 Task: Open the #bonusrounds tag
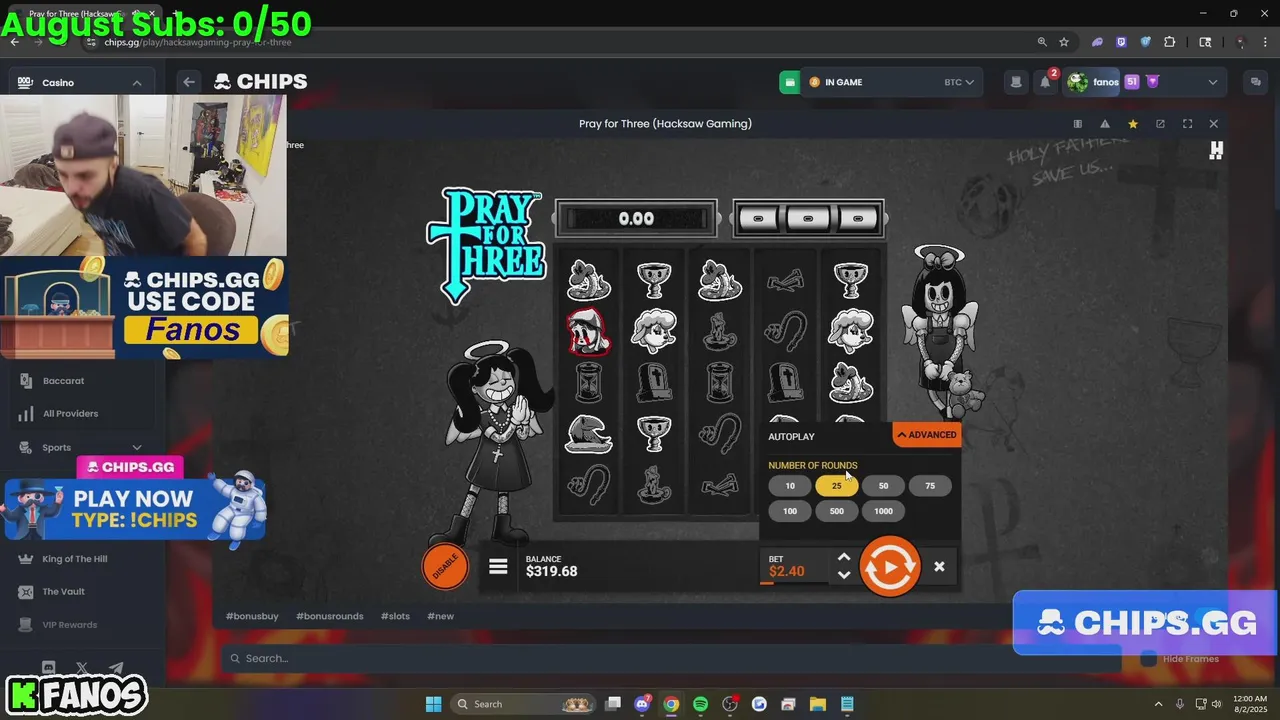[x=329, y=616]
